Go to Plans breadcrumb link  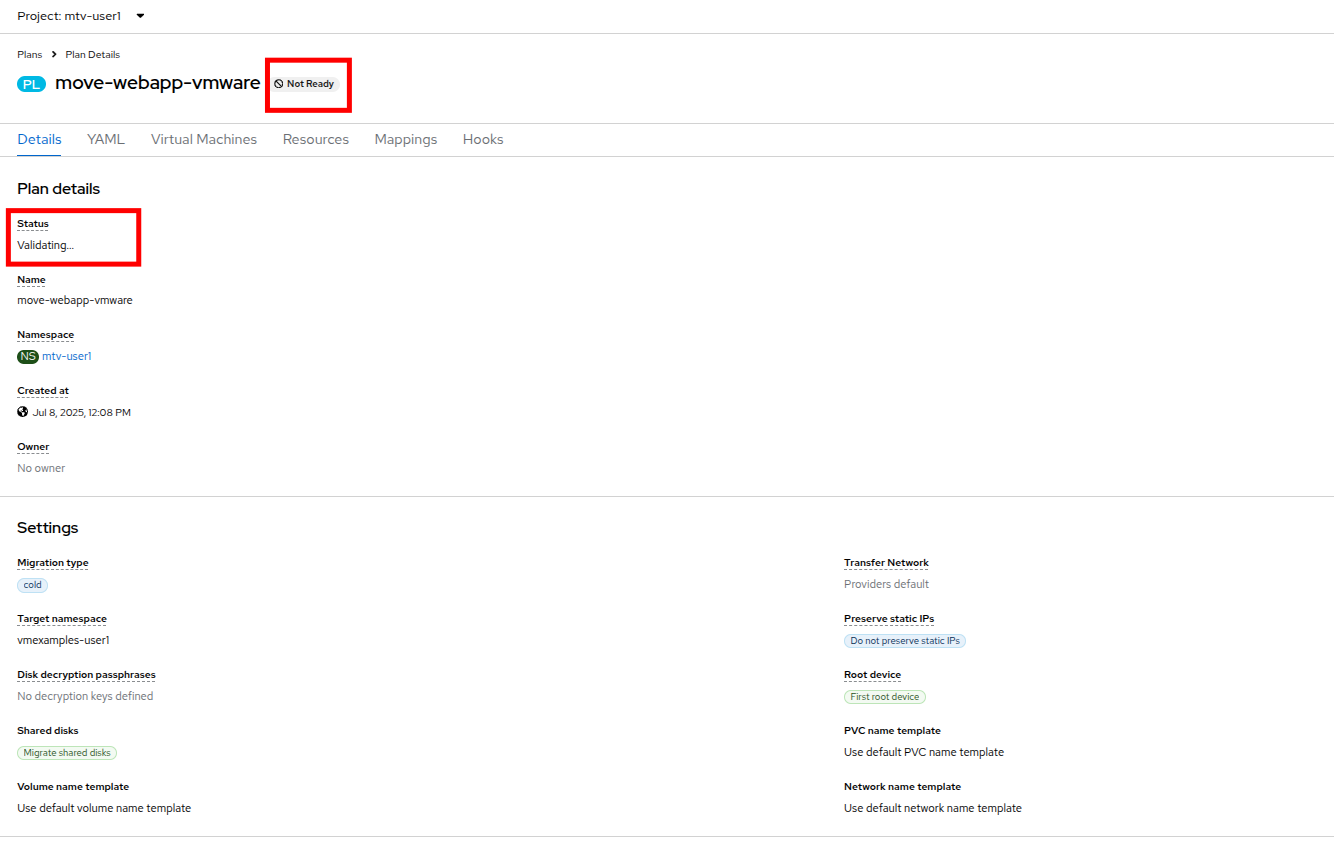click(x=30, y=54)
